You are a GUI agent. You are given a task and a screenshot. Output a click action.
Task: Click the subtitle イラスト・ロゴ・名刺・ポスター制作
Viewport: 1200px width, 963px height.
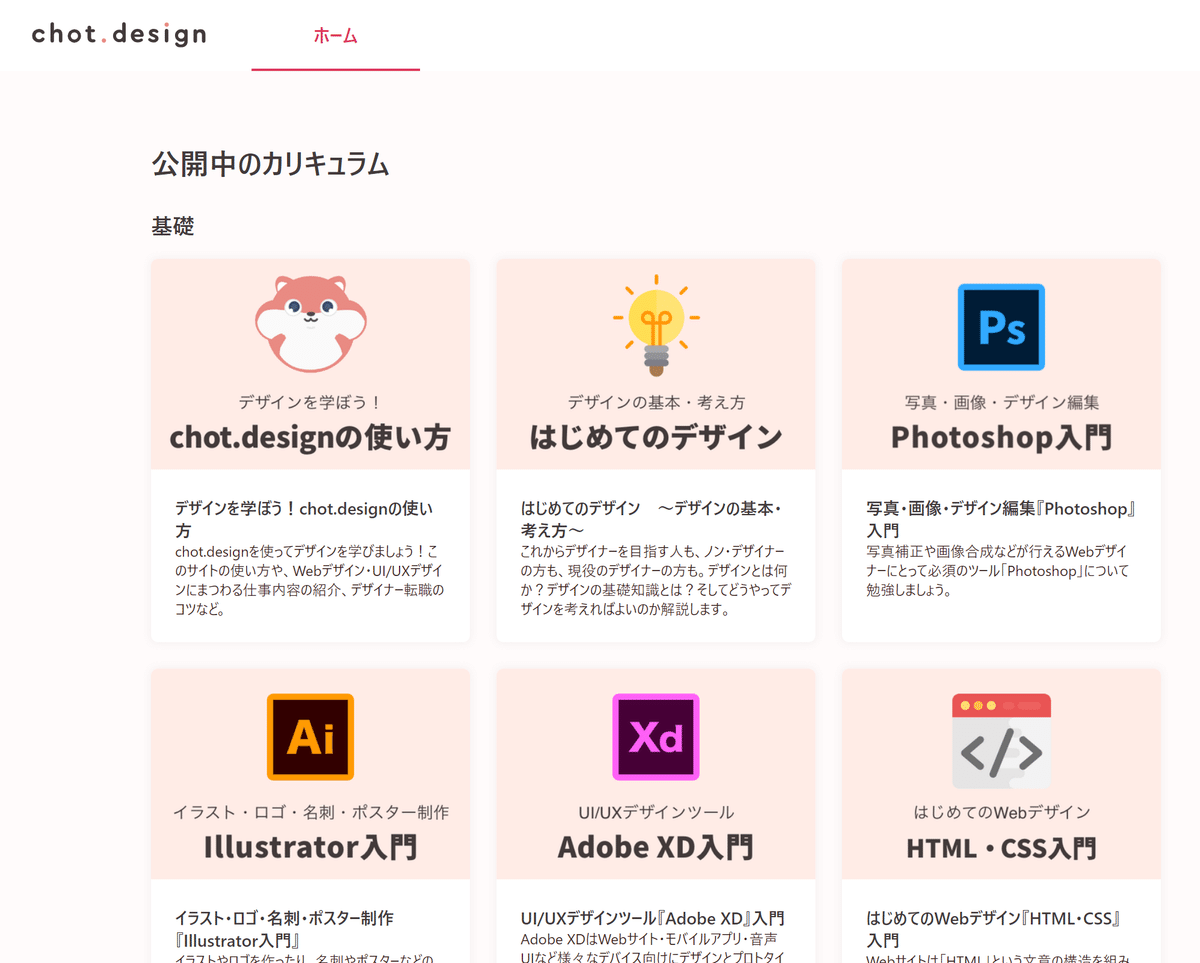pos(310,812)
